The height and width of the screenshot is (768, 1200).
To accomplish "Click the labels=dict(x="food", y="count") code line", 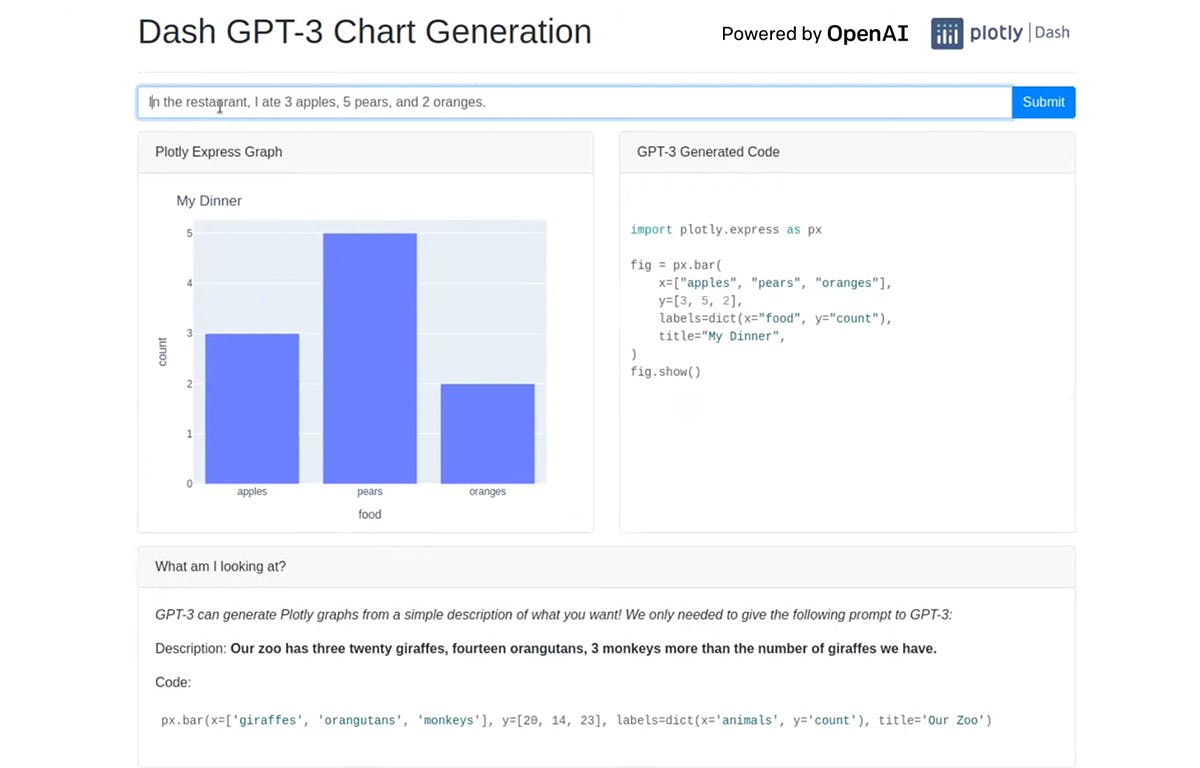I will [775, 319].
